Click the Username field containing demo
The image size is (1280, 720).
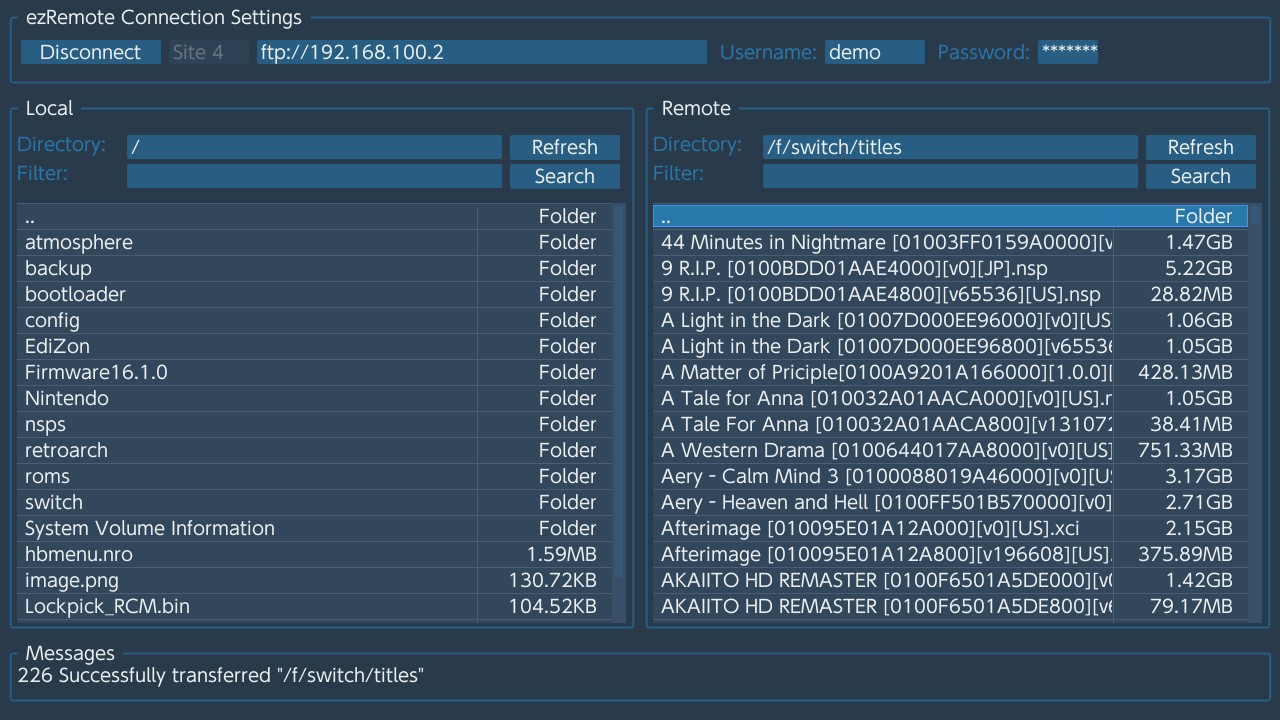pyautogui.click(x=874, y=53)
